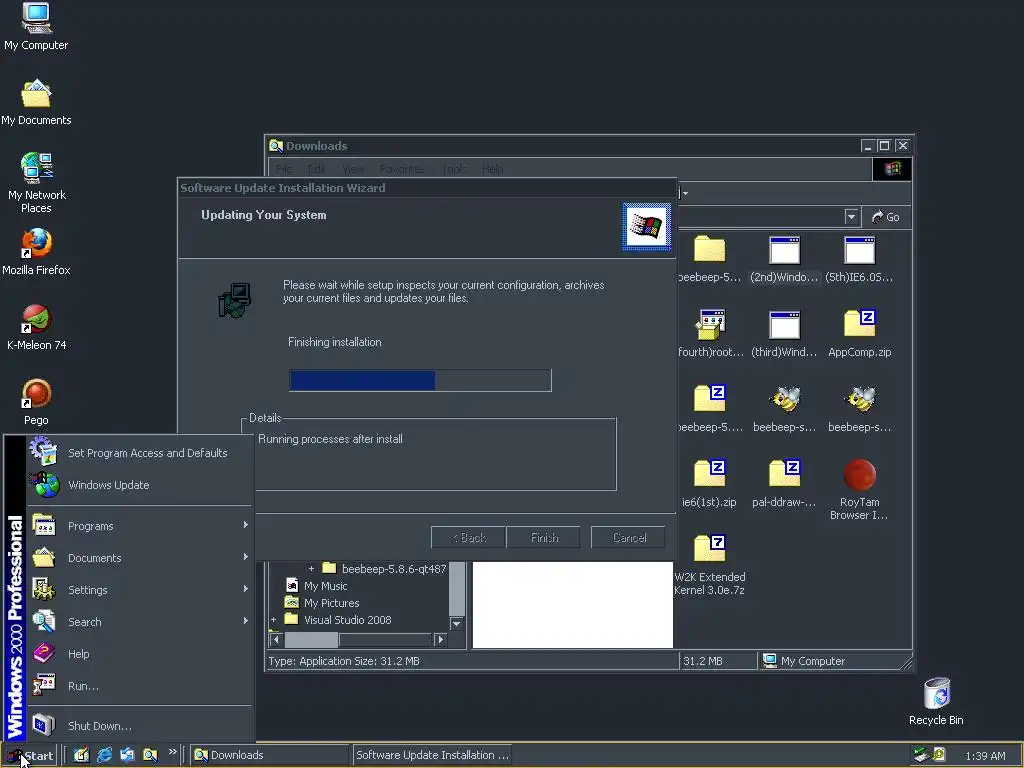The width and height of the screenshot is (1024, 768).
Task: Expand quick launch overflow chevron
Action: coord(172,752)
